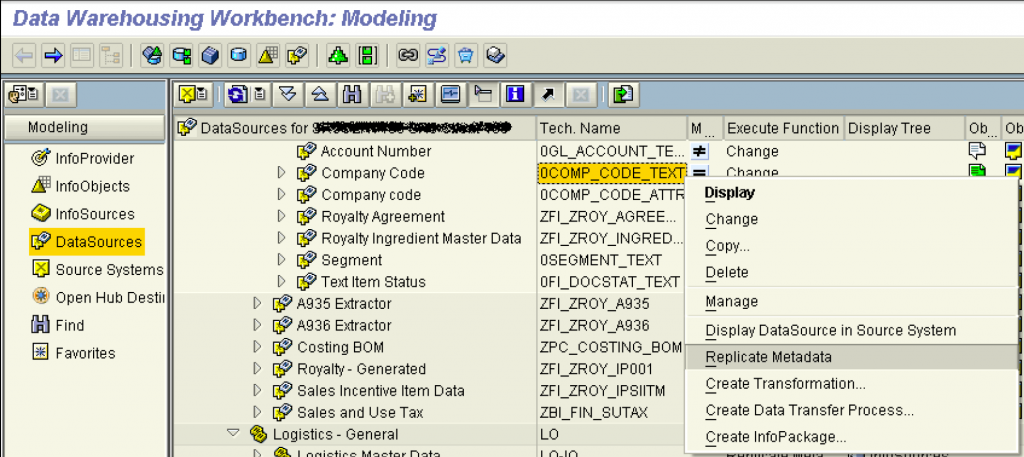
Task: Expand the A935 Extractor node
Action: (257, 304)
